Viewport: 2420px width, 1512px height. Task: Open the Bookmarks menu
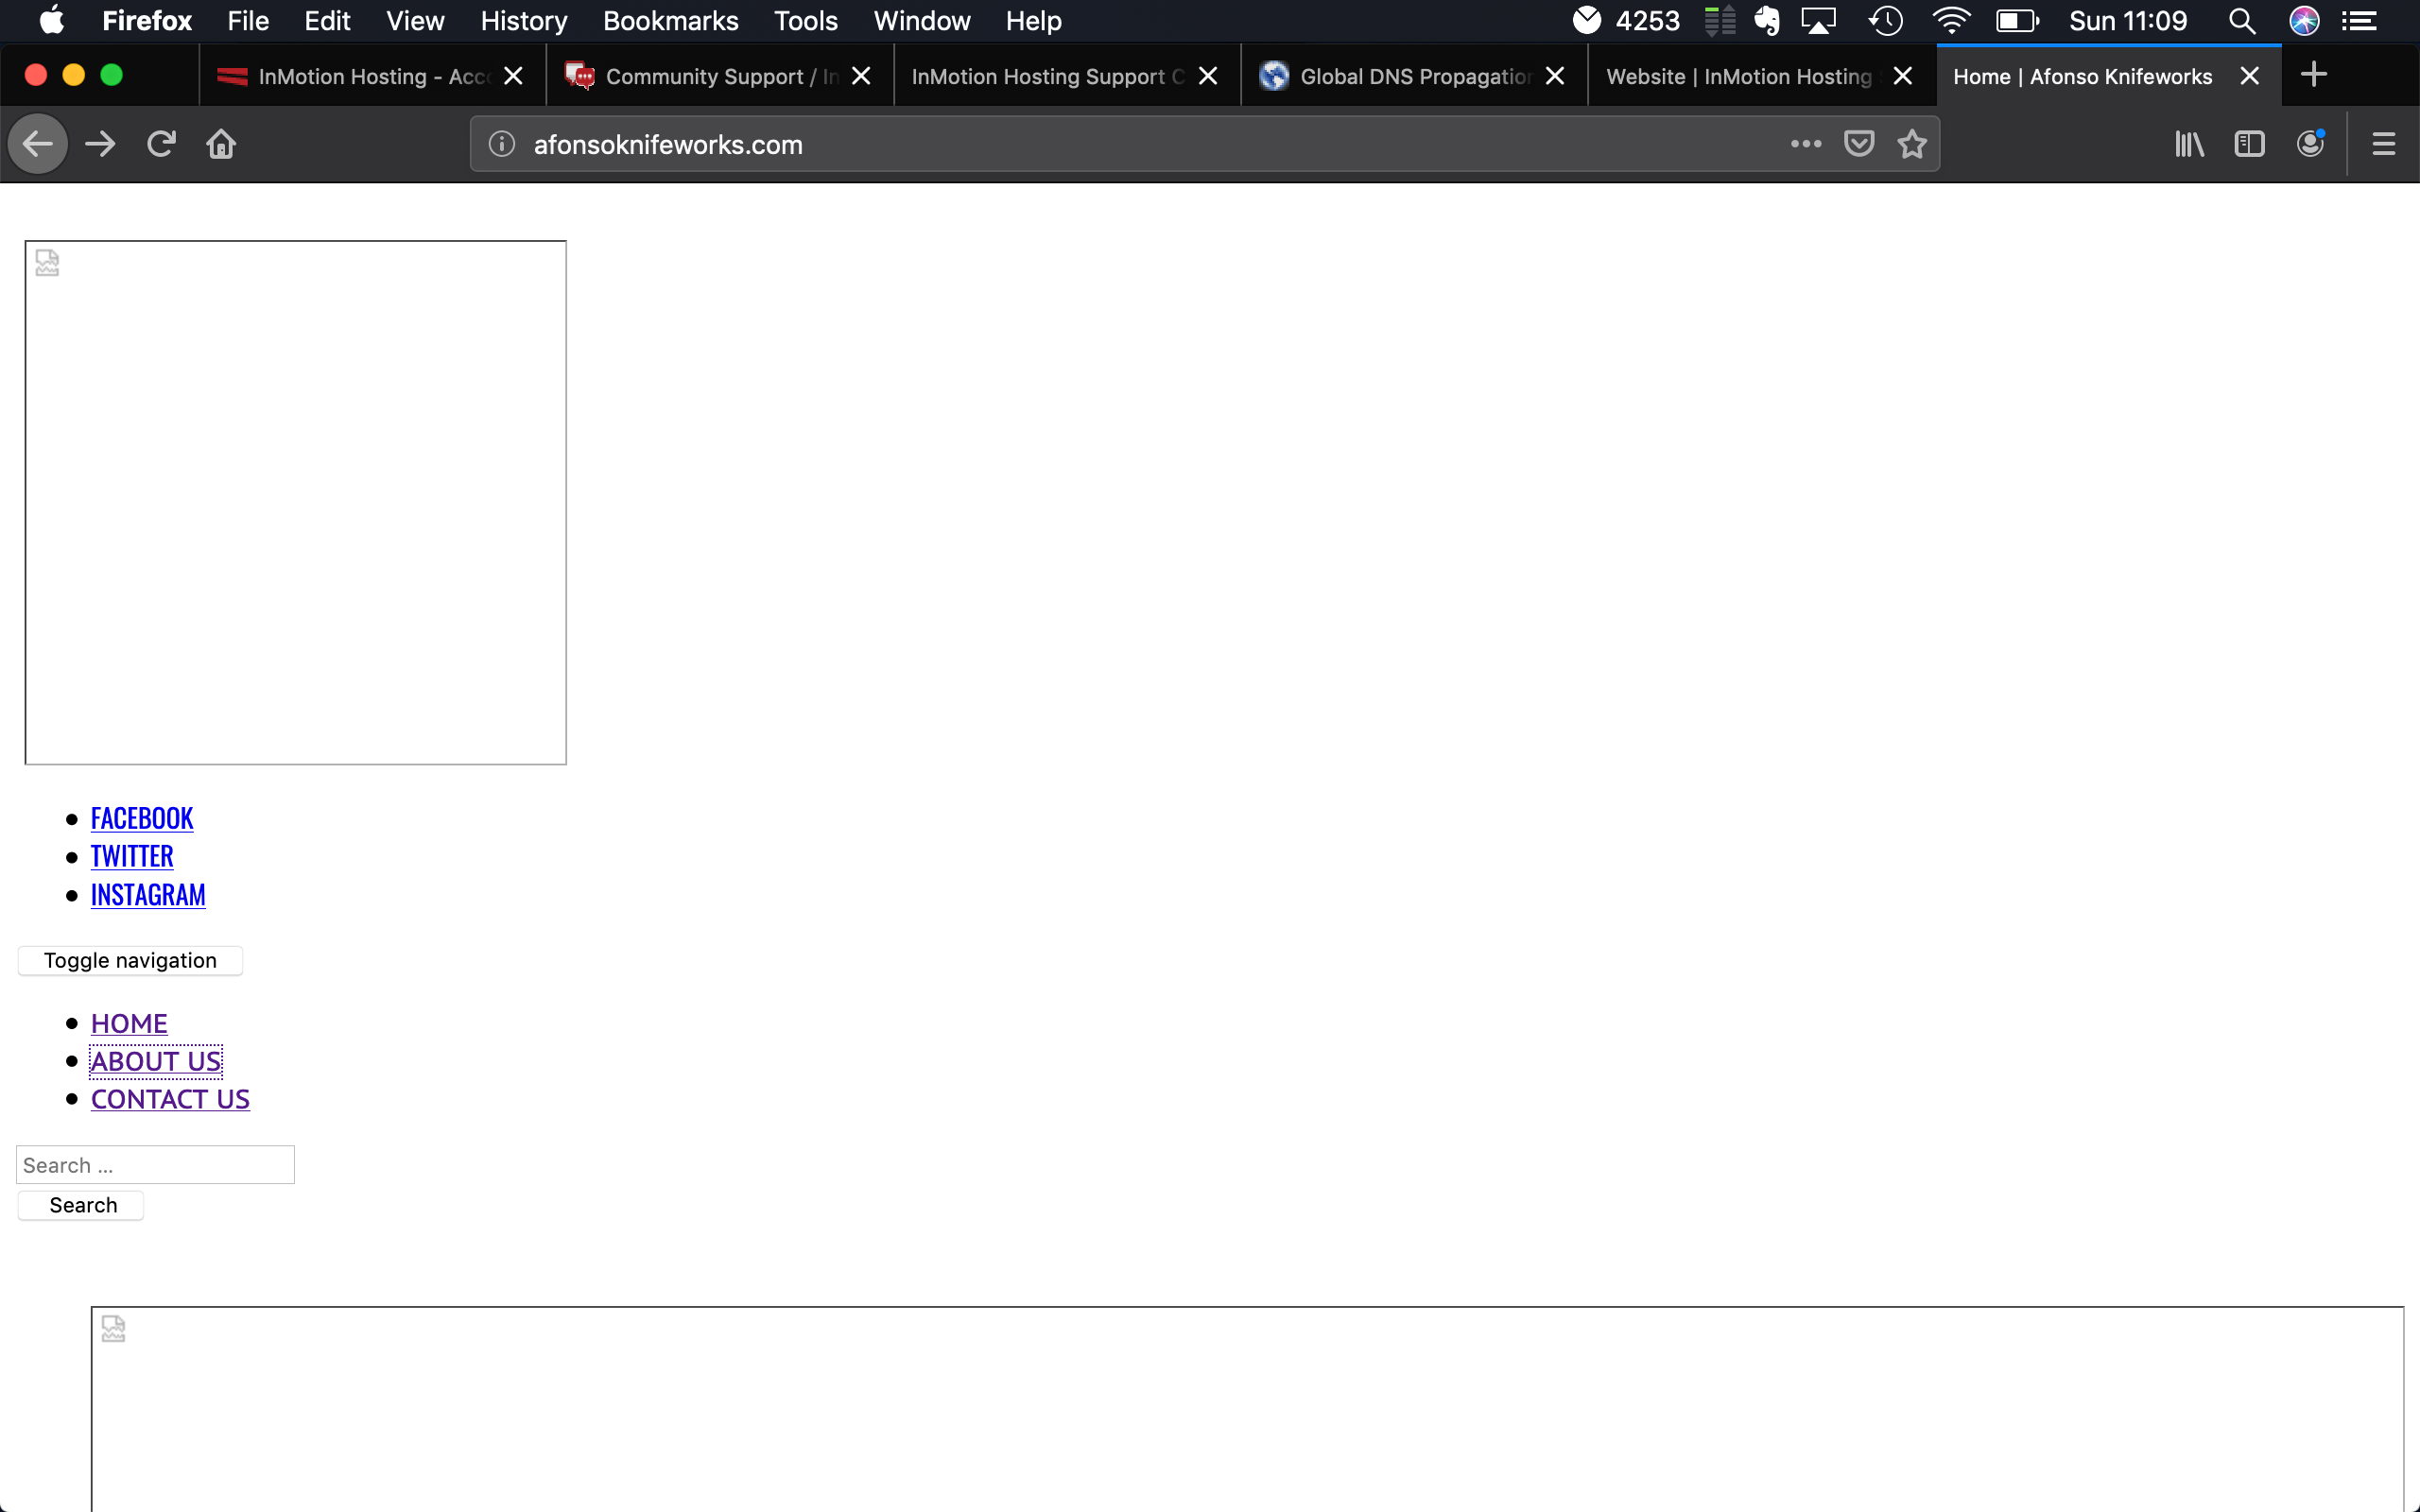tap(670, 21)
